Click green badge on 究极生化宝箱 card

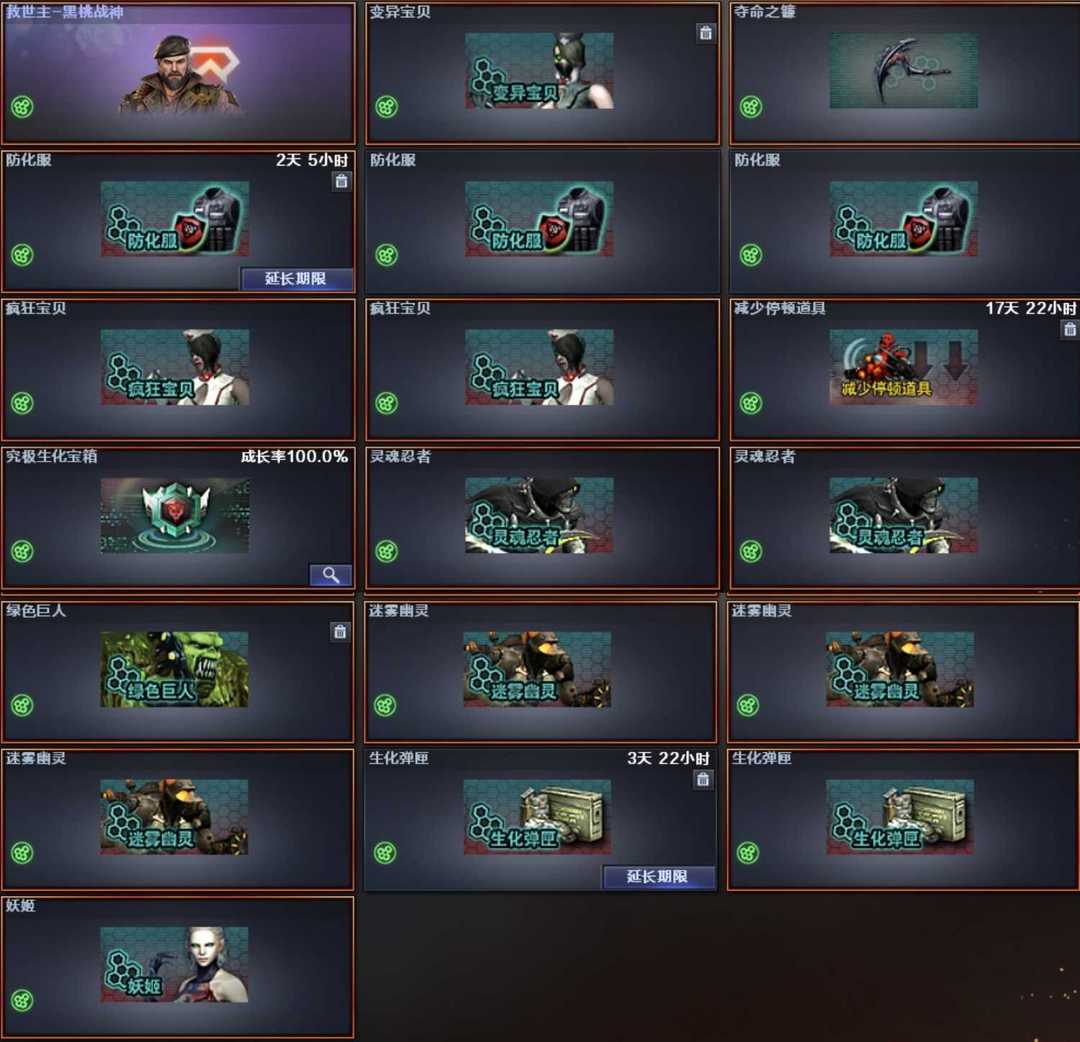(22, 551)
